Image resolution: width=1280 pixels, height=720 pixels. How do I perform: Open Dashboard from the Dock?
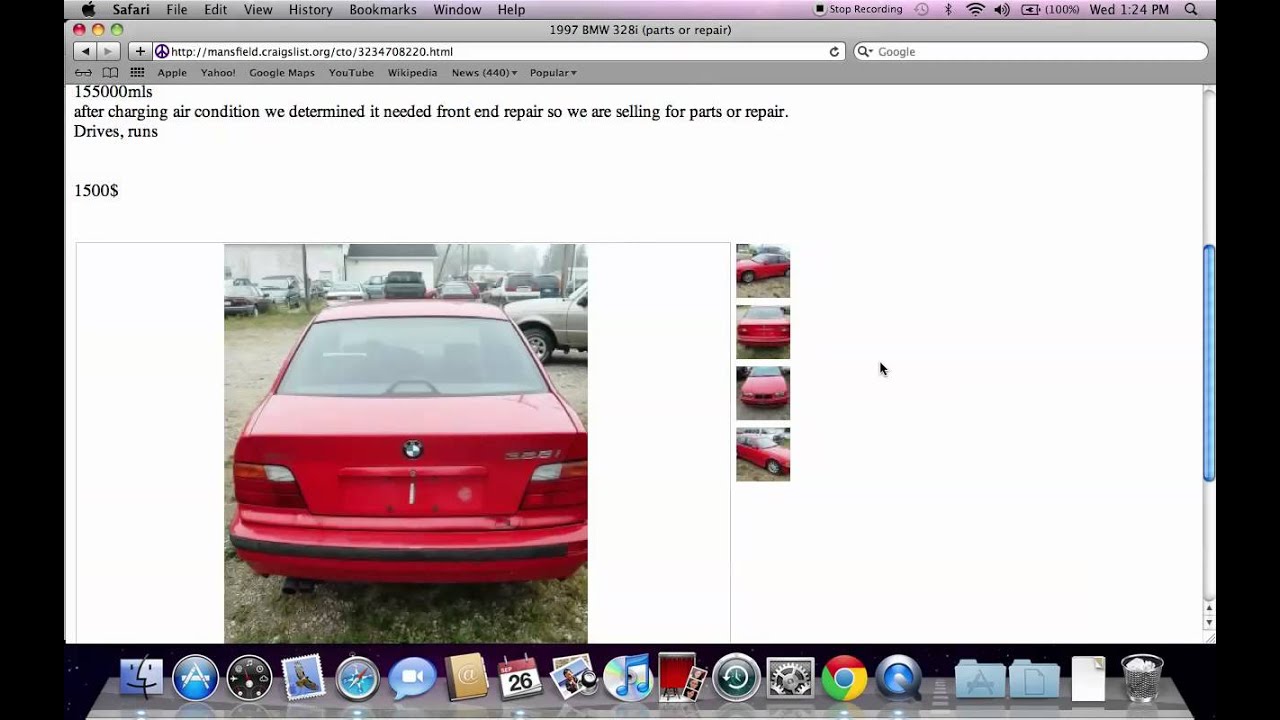tap(249, 677)
